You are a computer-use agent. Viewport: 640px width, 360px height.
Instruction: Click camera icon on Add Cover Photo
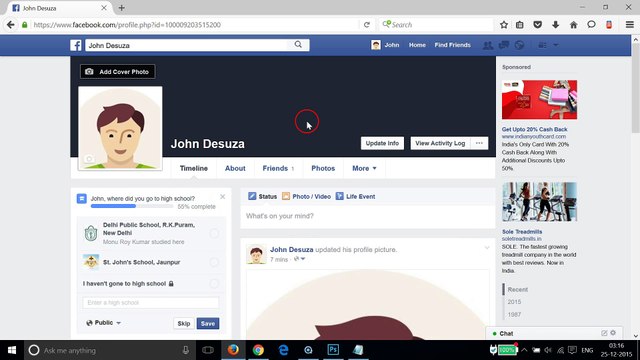[89, 72]
